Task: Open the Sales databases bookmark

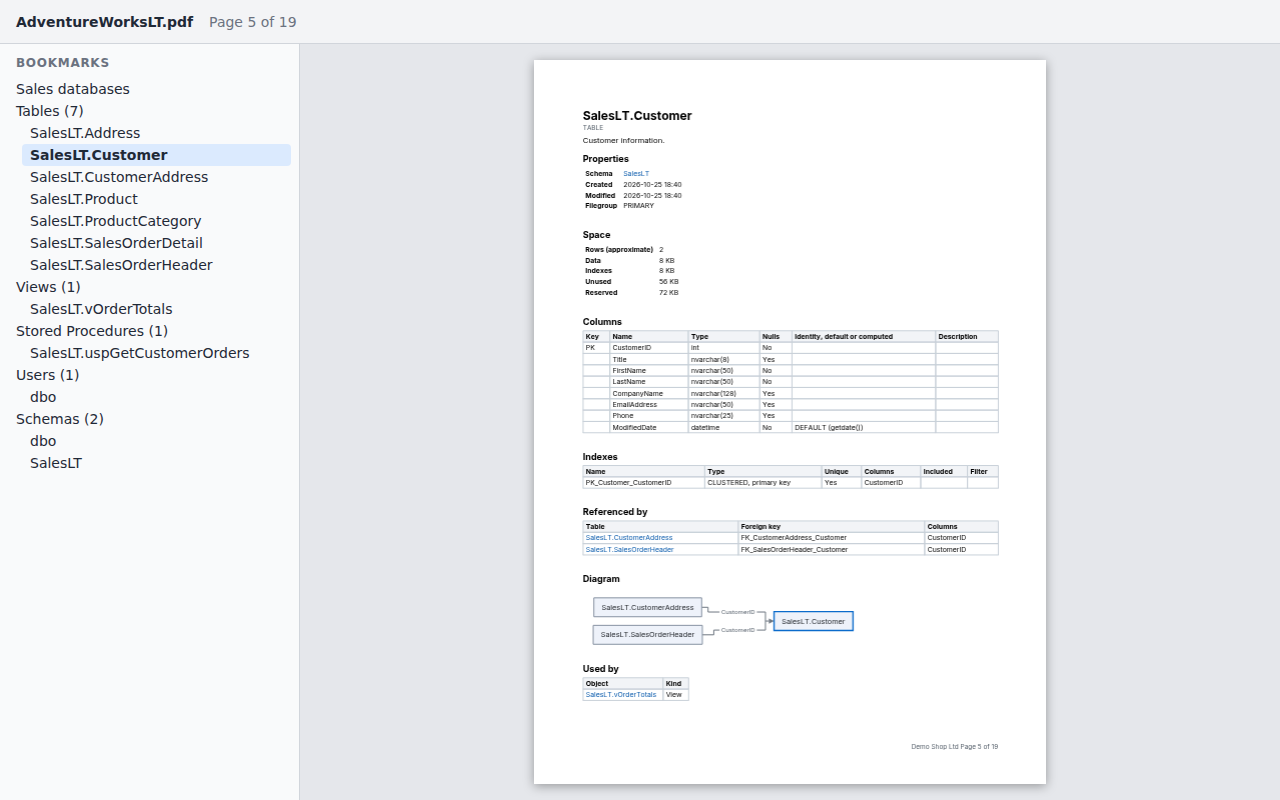Action: tap(73, 89)
